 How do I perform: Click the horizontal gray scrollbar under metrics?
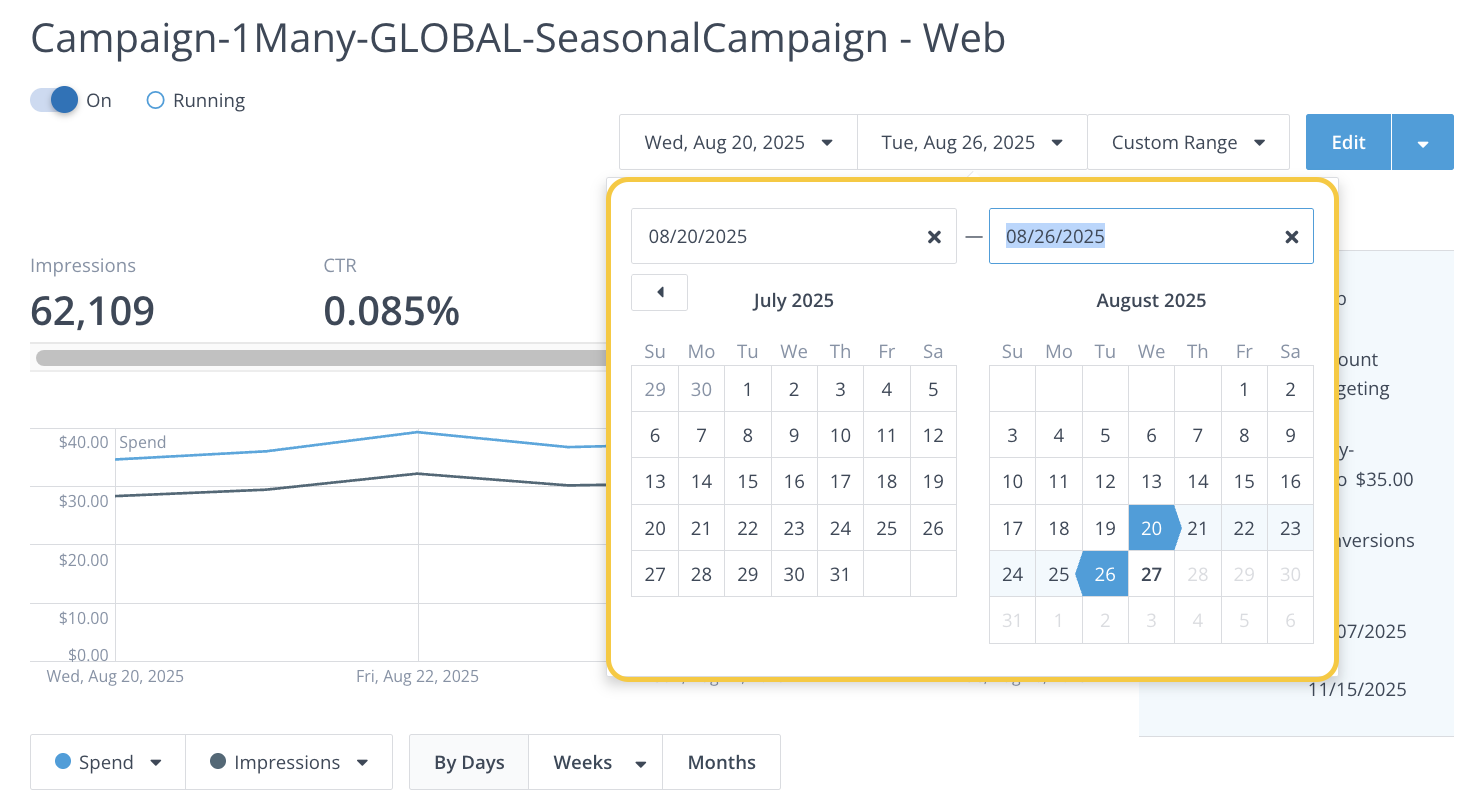pos(320,357)
